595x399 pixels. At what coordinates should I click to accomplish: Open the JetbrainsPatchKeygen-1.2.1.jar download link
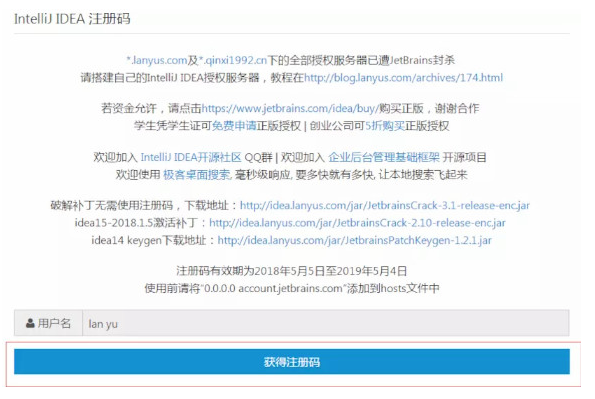pyautogui.click(x=354, y=240)
